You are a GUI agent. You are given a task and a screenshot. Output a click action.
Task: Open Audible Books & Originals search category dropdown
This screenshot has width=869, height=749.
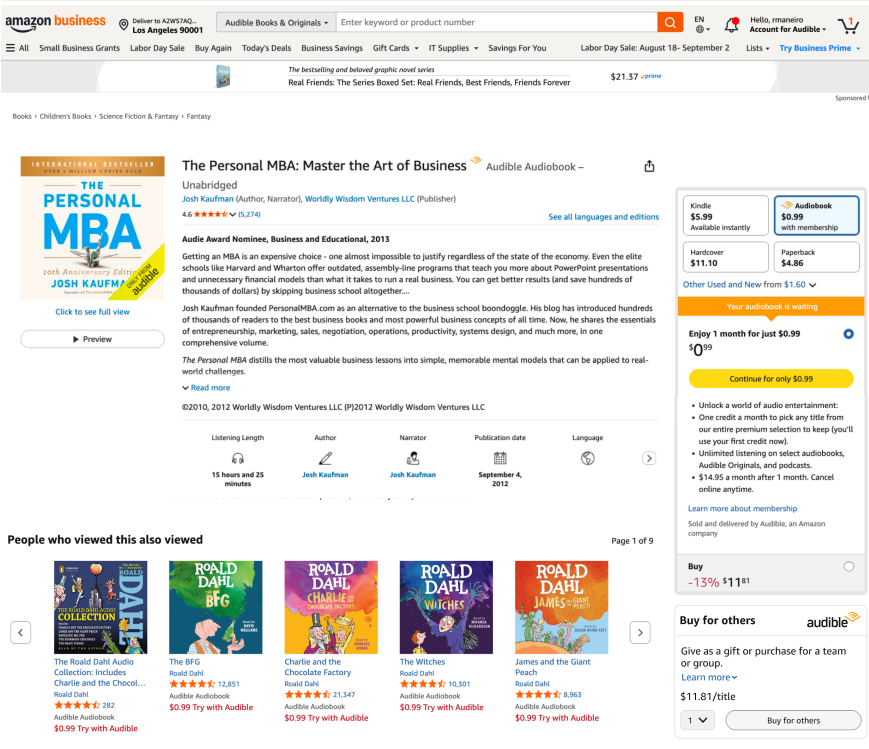coord(276,23)
